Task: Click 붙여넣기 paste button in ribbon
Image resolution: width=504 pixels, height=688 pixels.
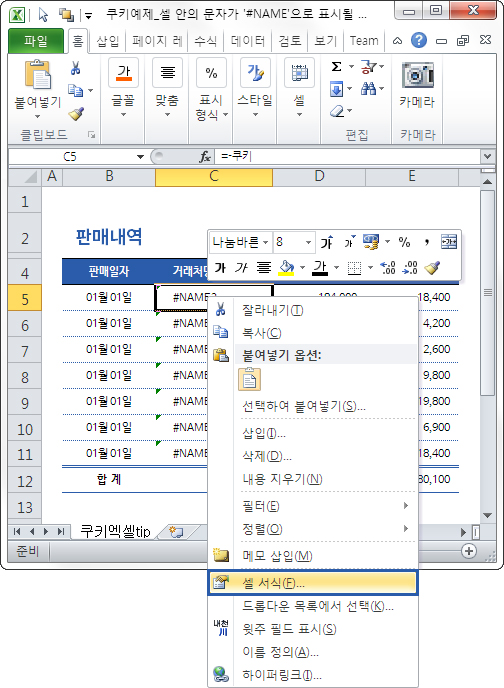Action: (38, 90)
